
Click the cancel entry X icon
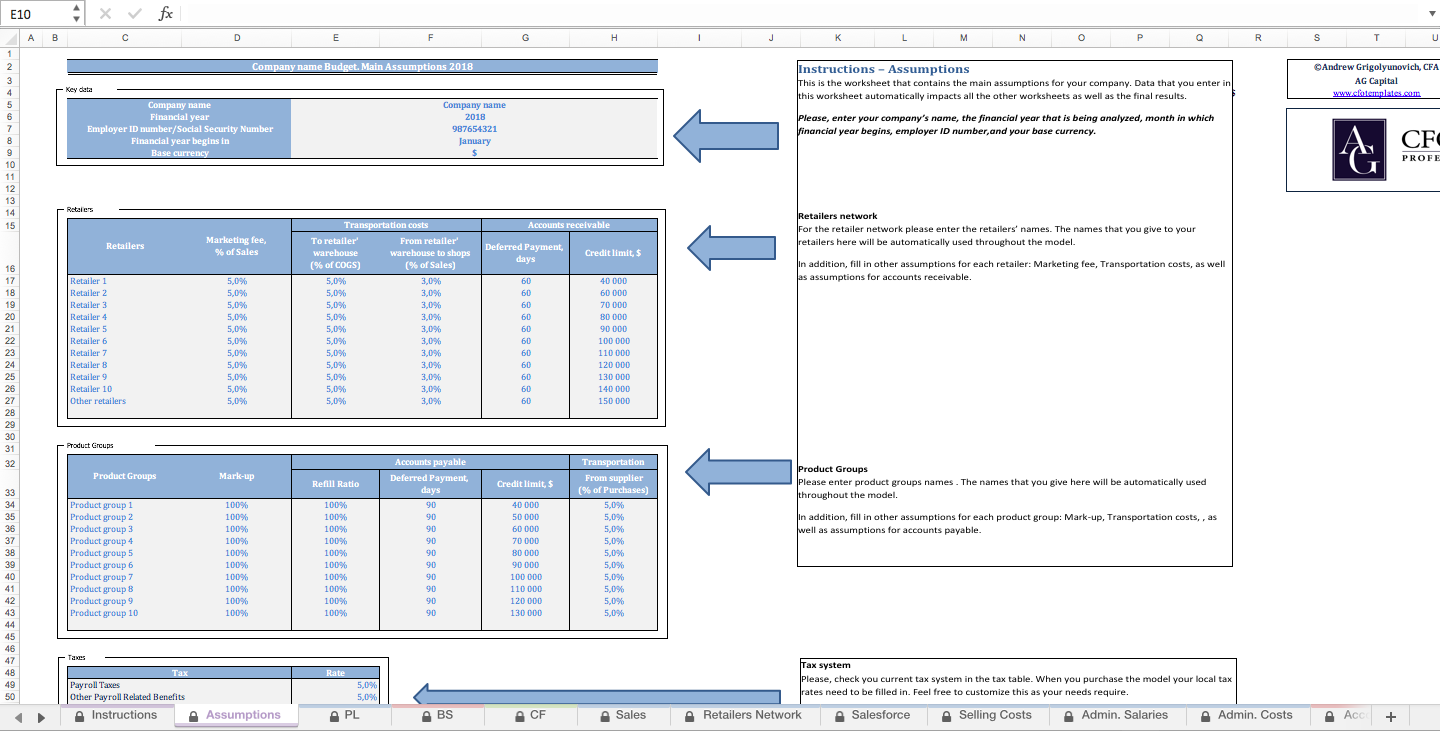tap(106, 14)
